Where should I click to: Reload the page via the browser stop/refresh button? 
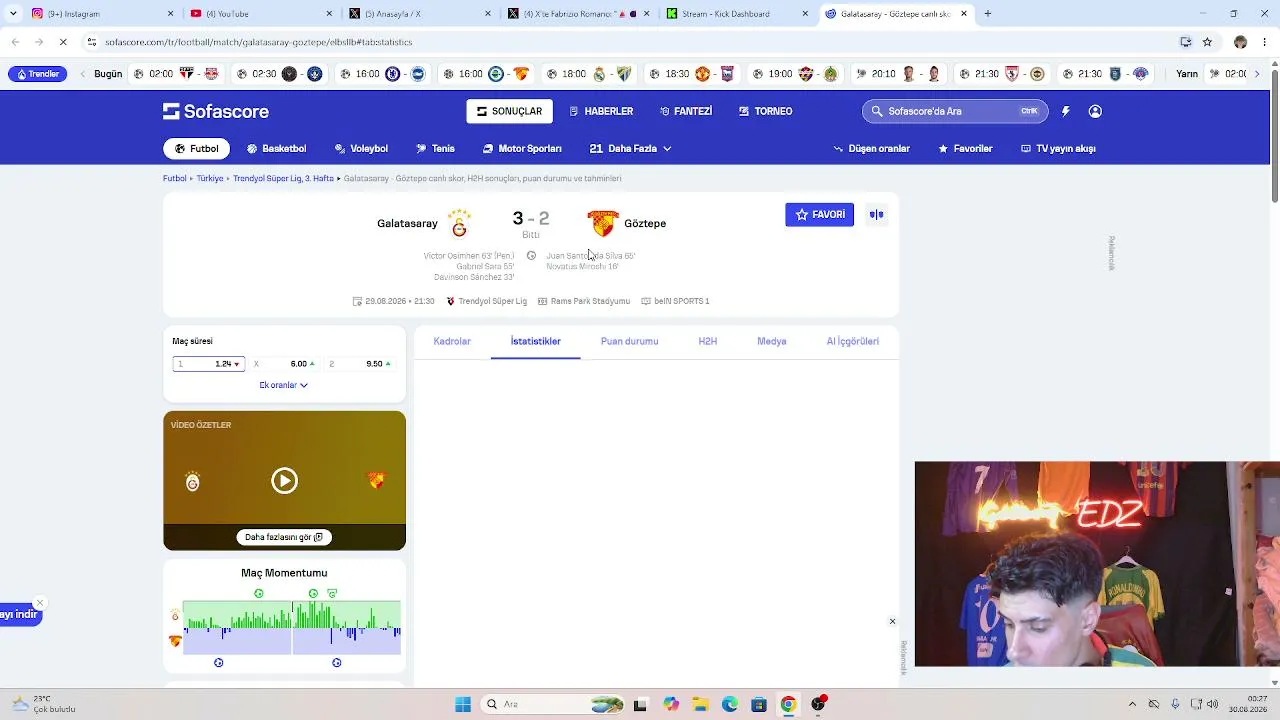62,42
